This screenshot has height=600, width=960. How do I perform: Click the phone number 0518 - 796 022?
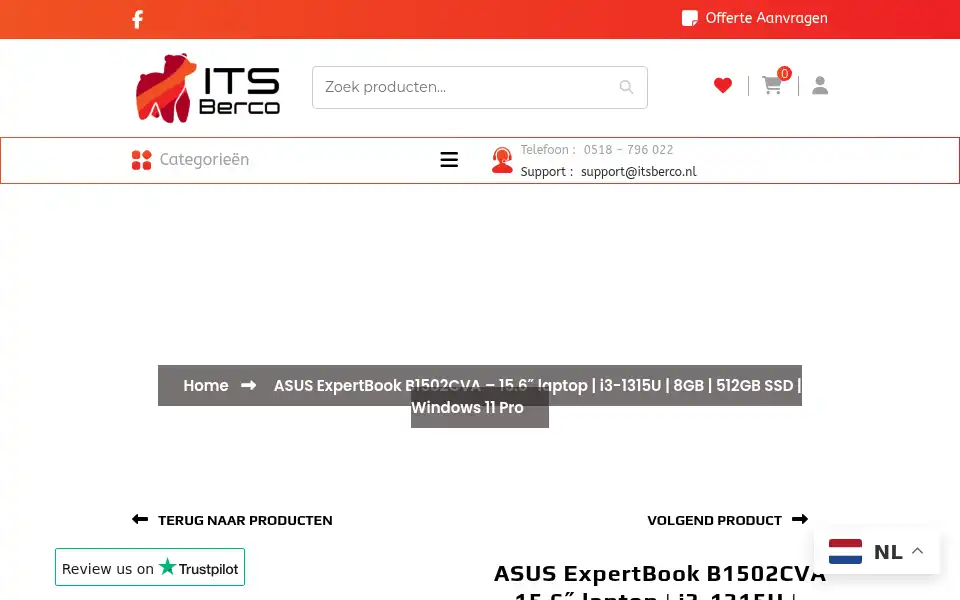click(628, 149)
